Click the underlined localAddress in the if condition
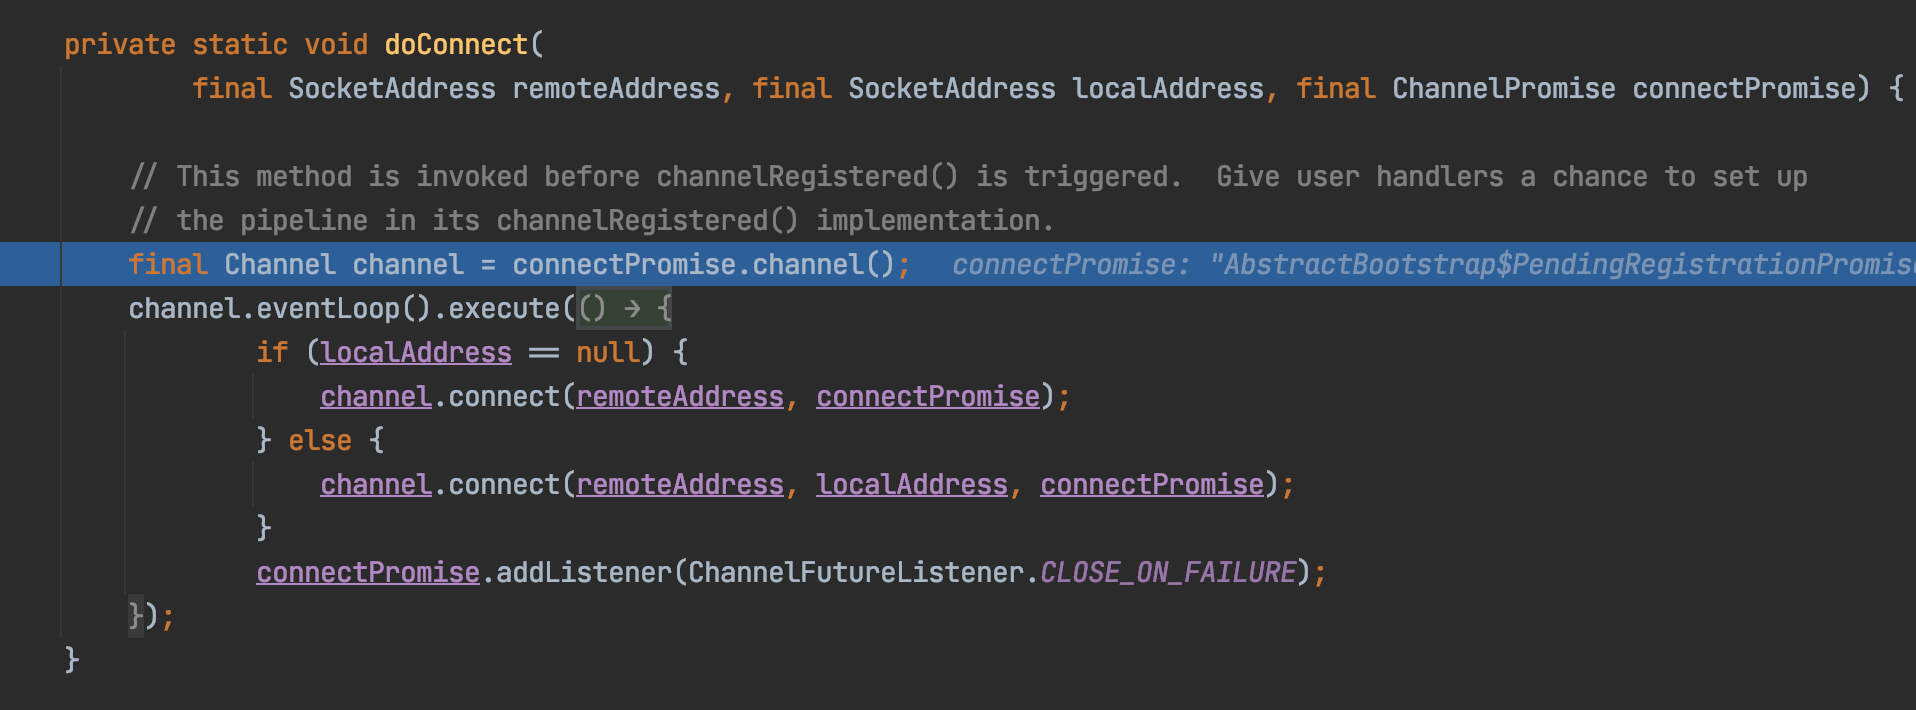This screenshot has width=1916, height=710. pos(416,353)
